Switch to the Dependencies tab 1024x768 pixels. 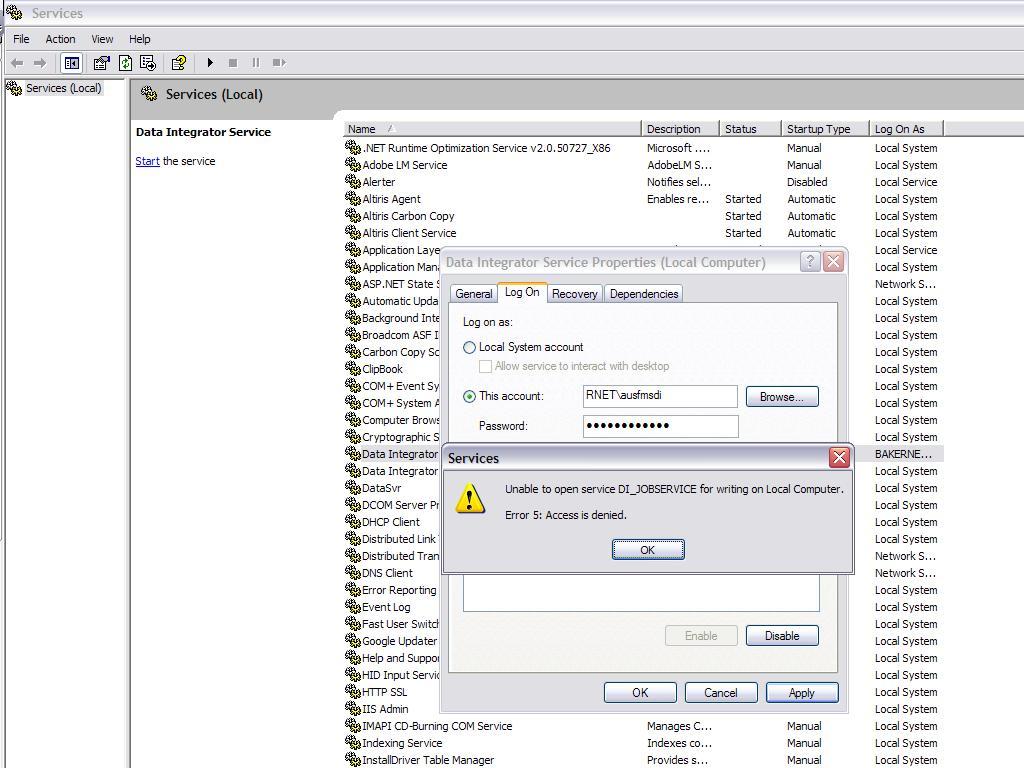coord(643,293)
